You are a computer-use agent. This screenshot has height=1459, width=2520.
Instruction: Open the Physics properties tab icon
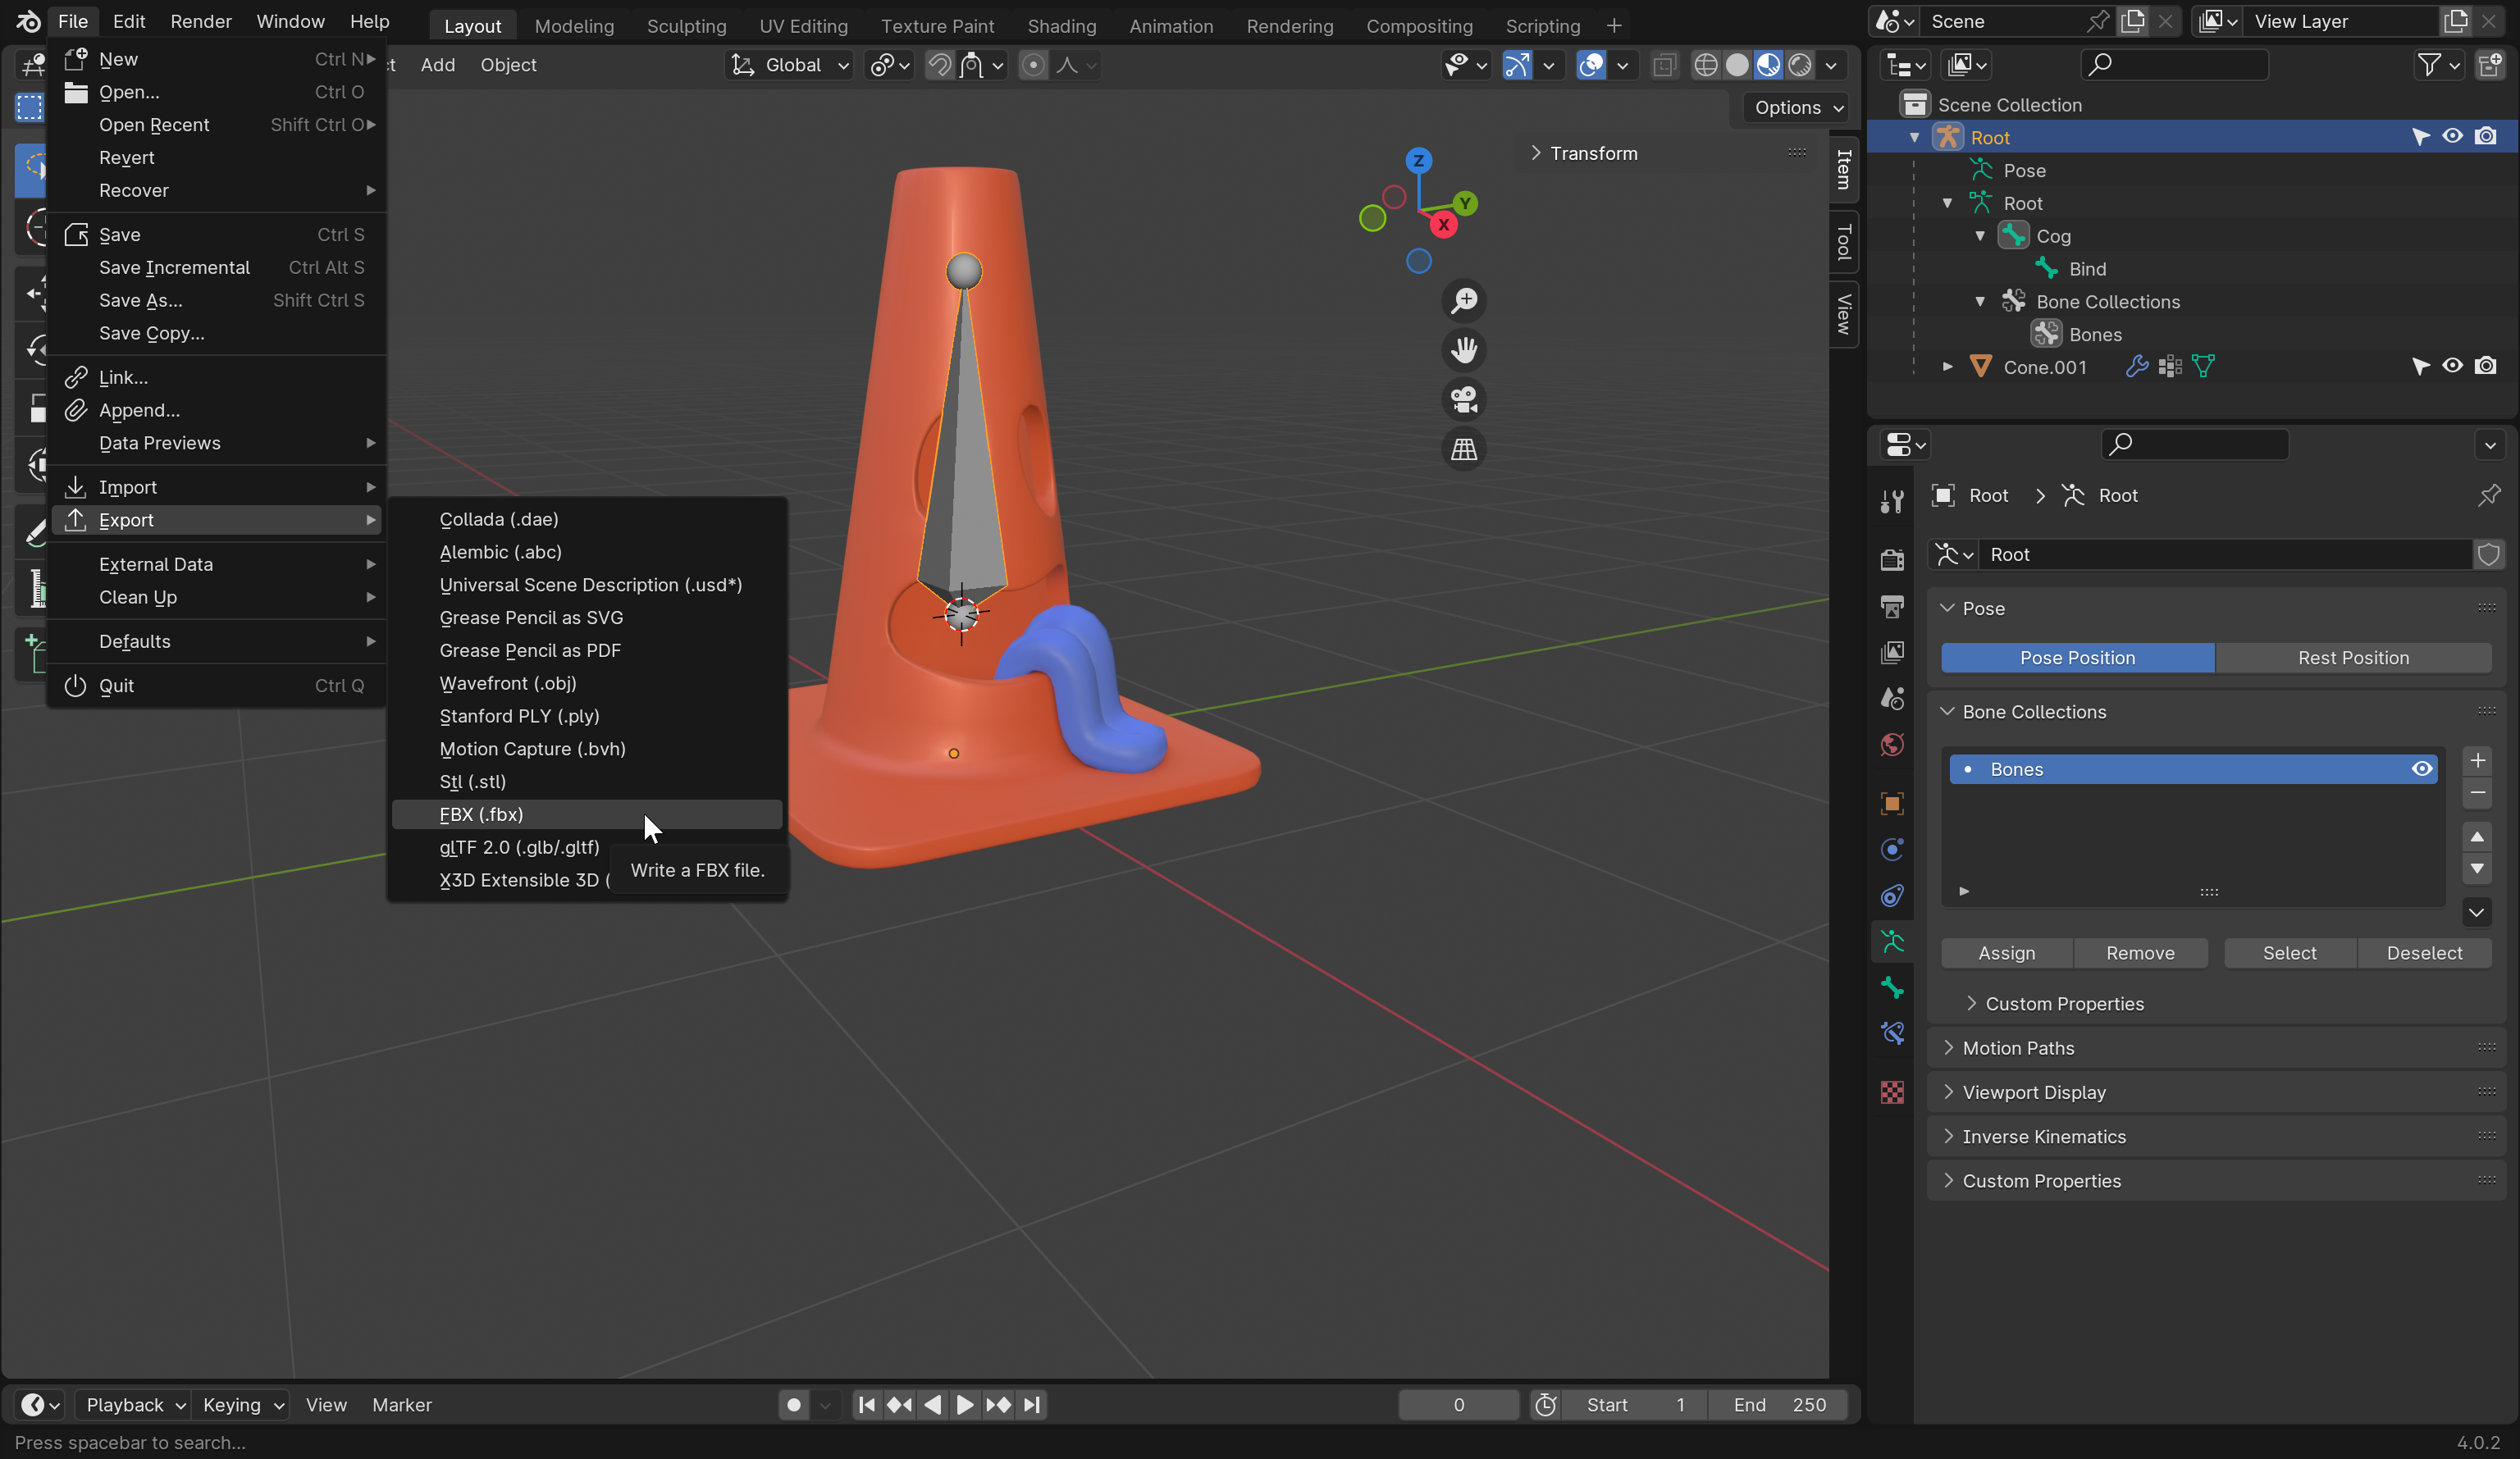1891,849
